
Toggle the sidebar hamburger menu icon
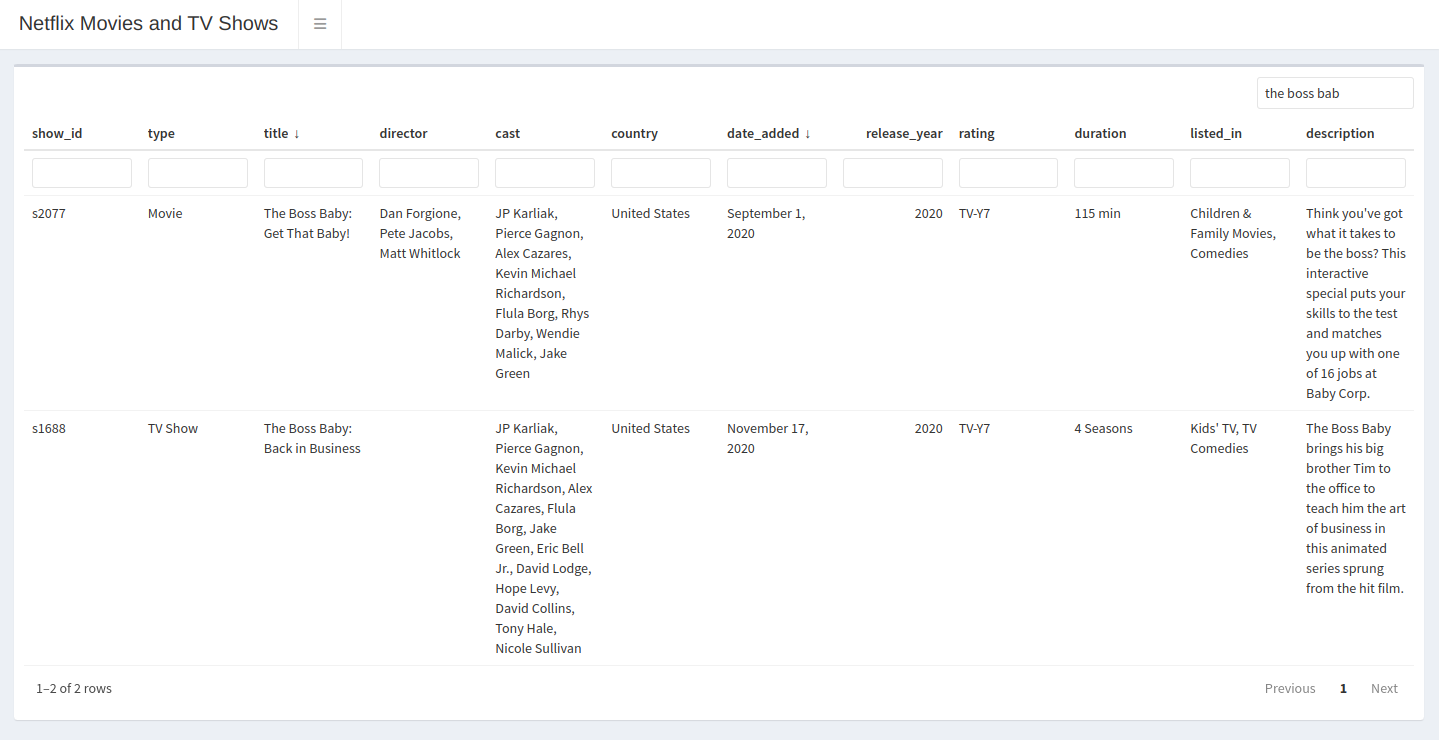[x=320, y=24]
